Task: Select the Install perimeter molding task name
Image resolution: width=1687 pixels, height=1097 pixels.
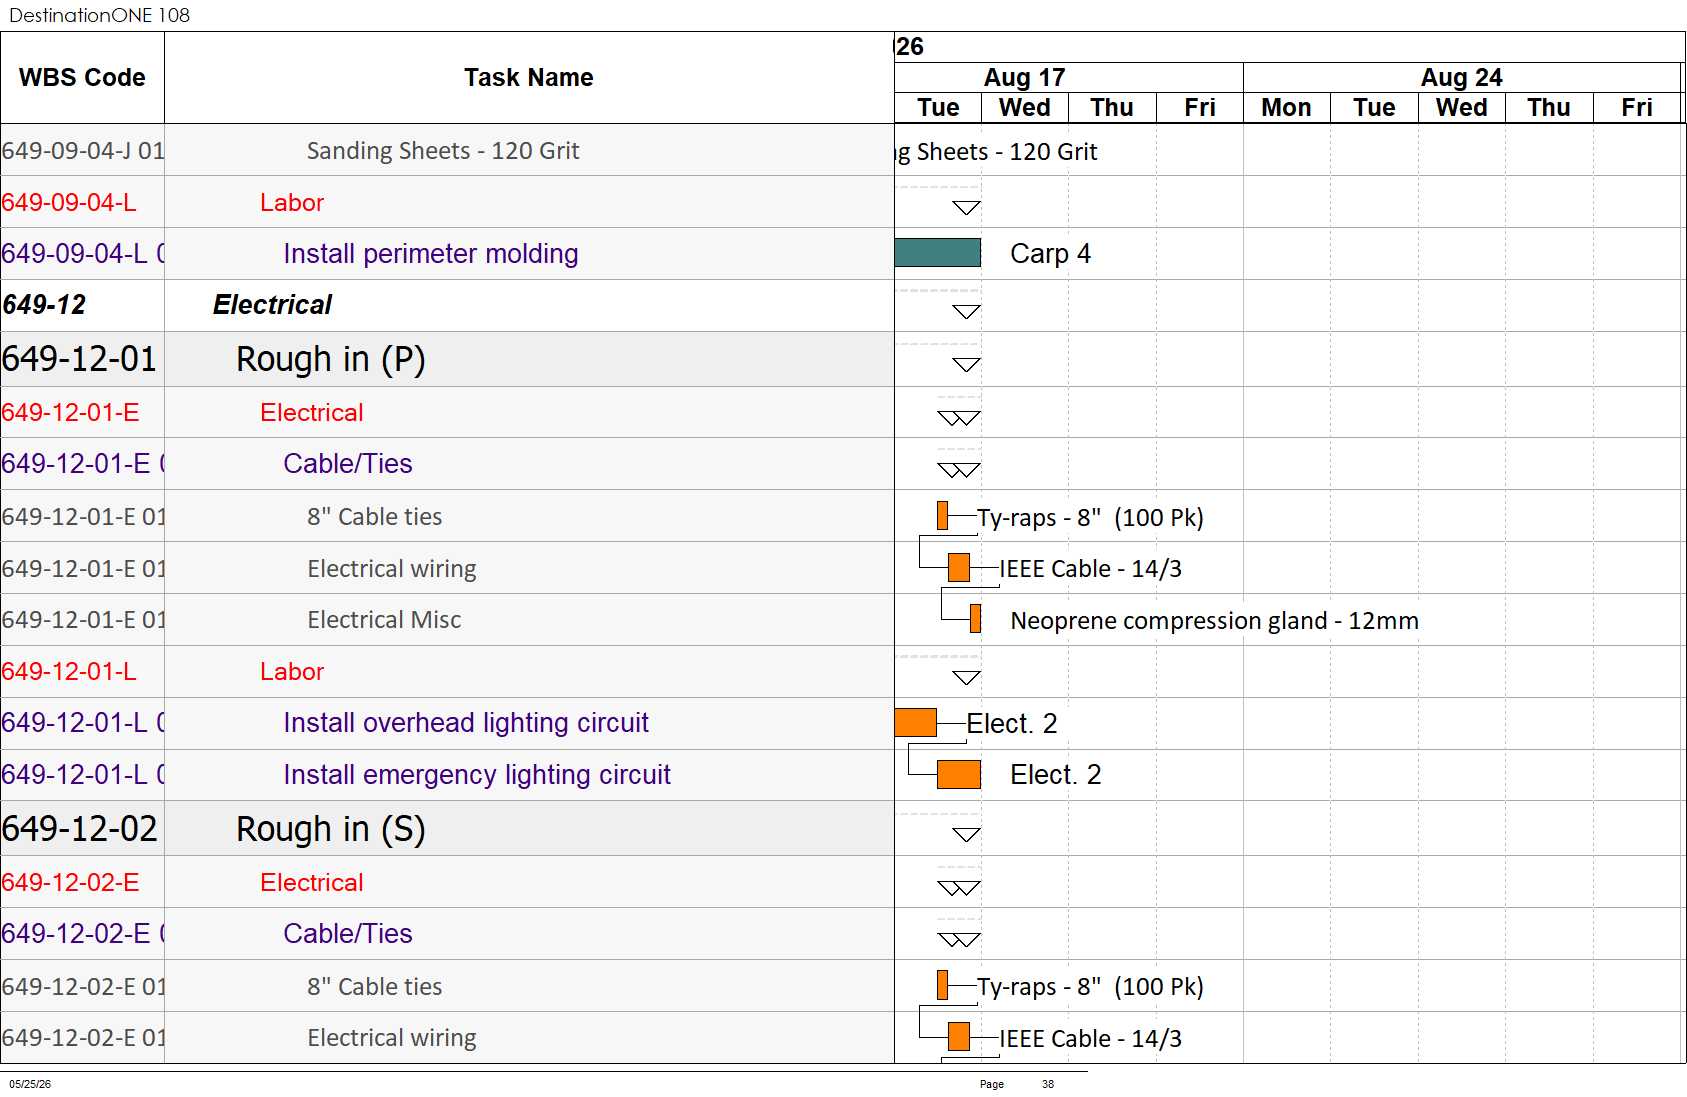Action: pos(431,254)
